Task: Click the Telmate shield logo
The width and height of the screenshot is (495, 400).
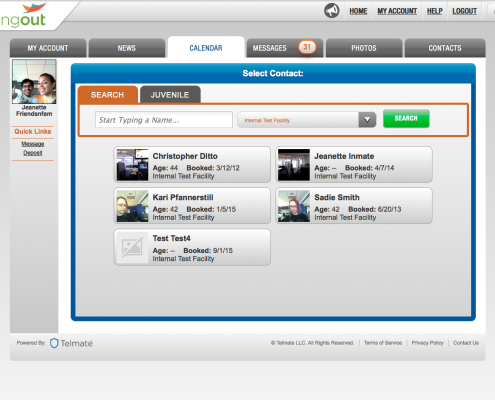Action: (54, 343)
